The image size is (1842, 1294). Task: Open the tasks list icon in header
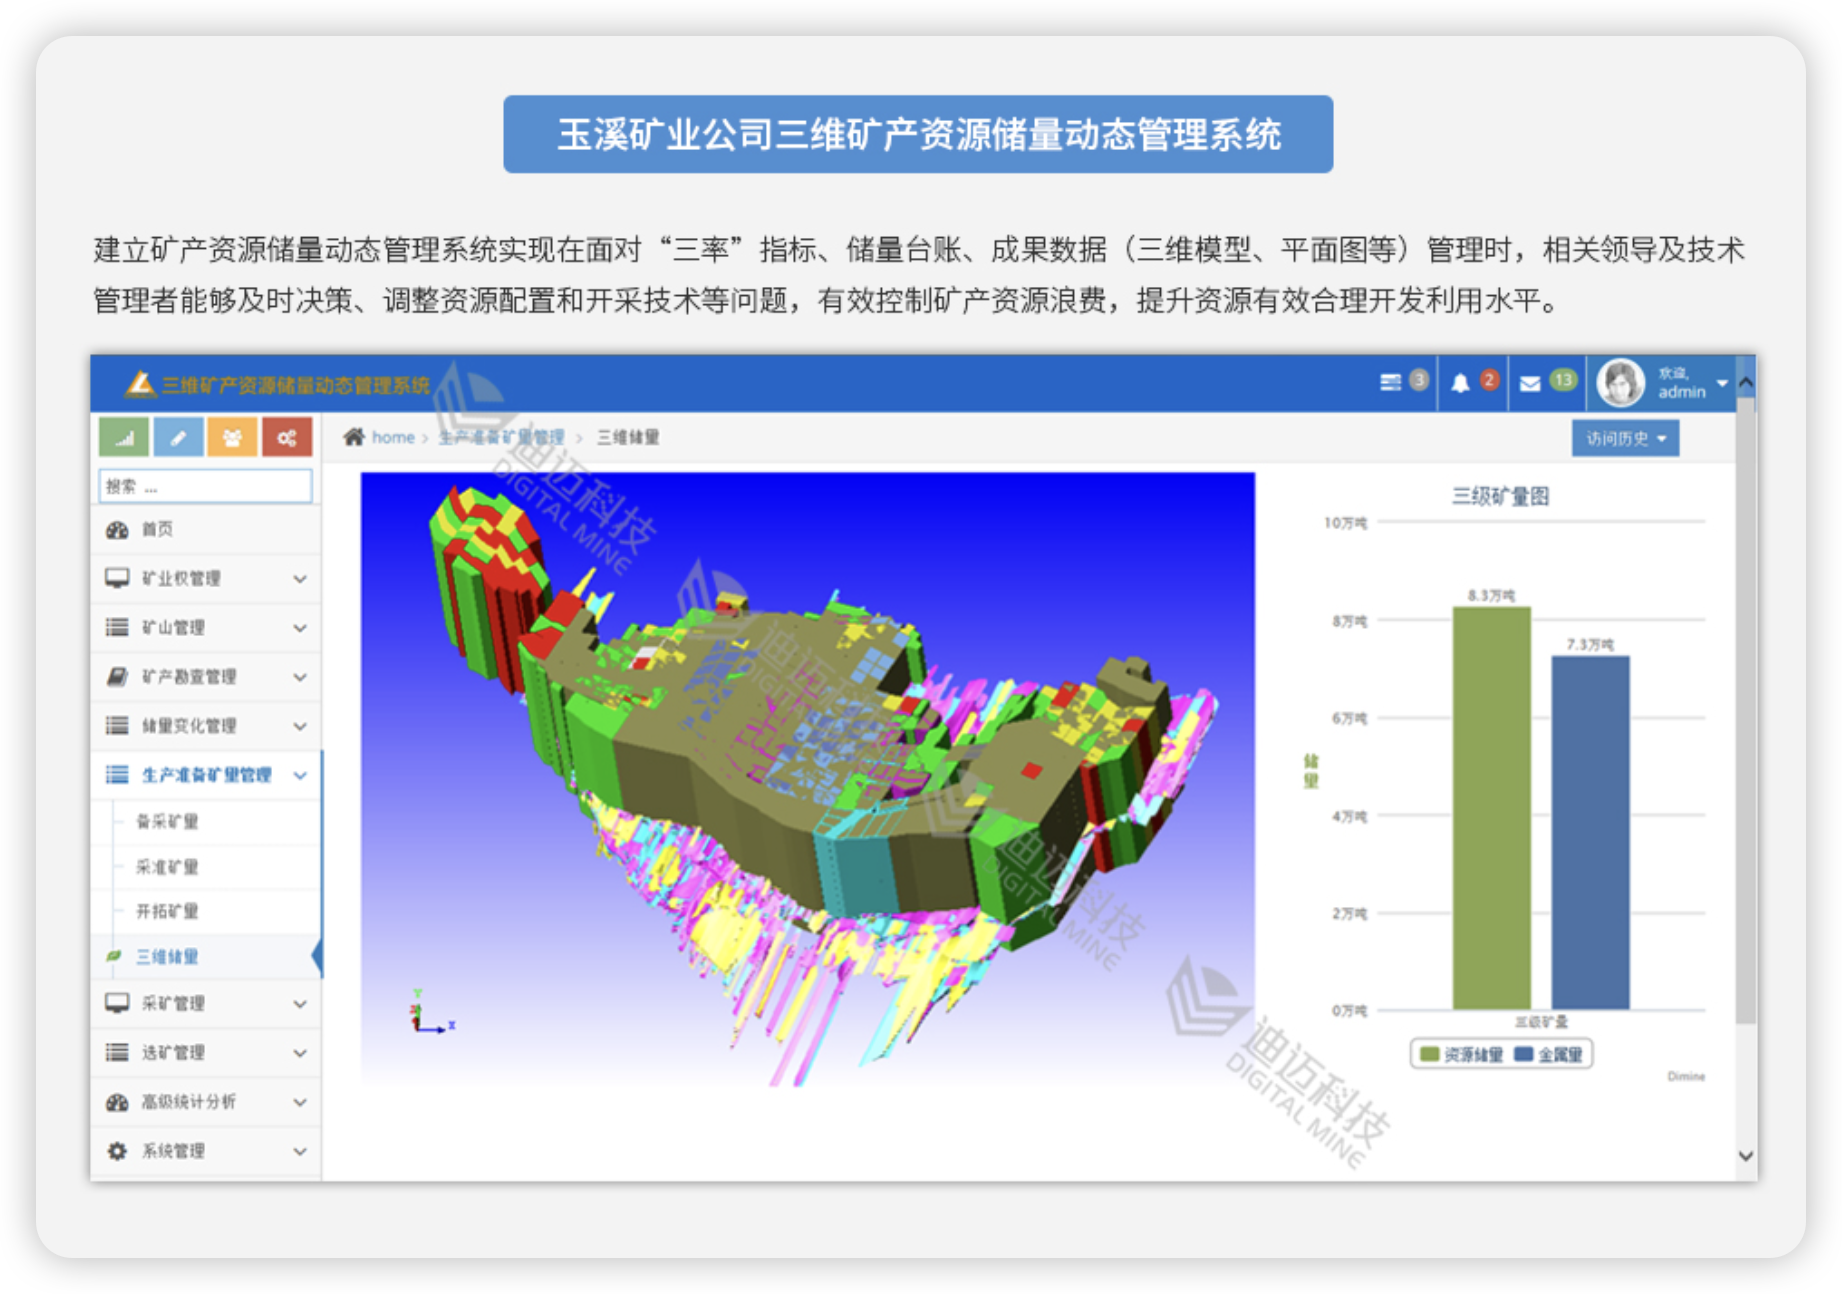click(1390, 383)
